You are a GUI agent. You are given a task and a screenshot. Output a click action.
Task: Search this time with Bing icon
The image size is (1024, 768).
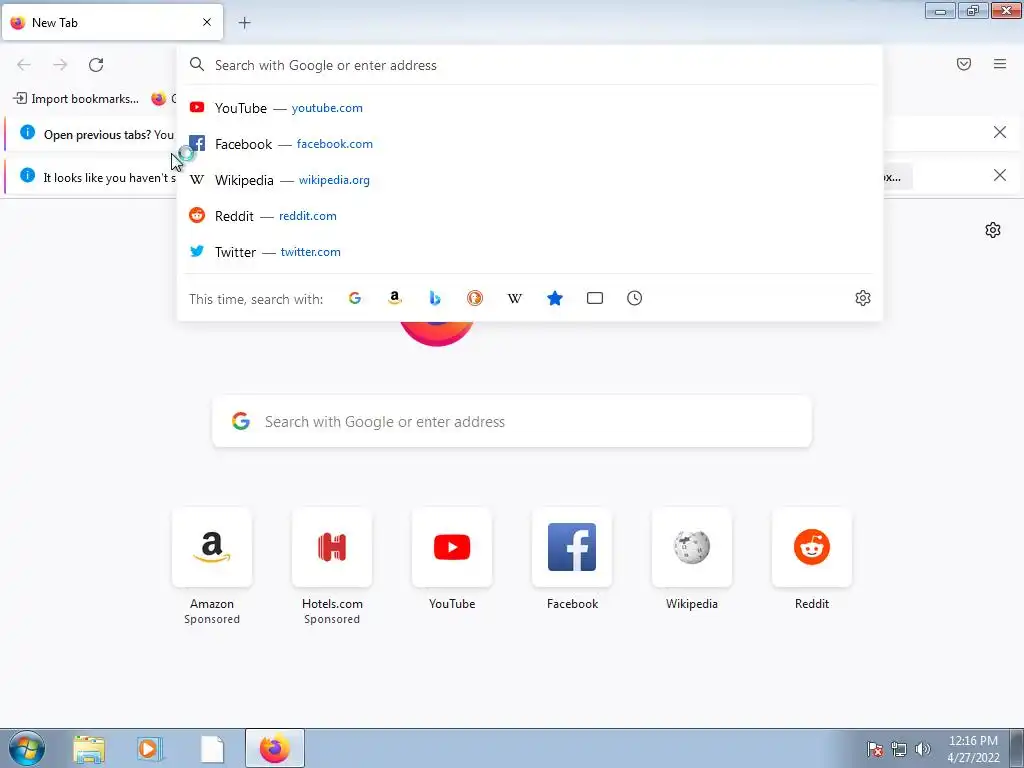tap(435, 298)
